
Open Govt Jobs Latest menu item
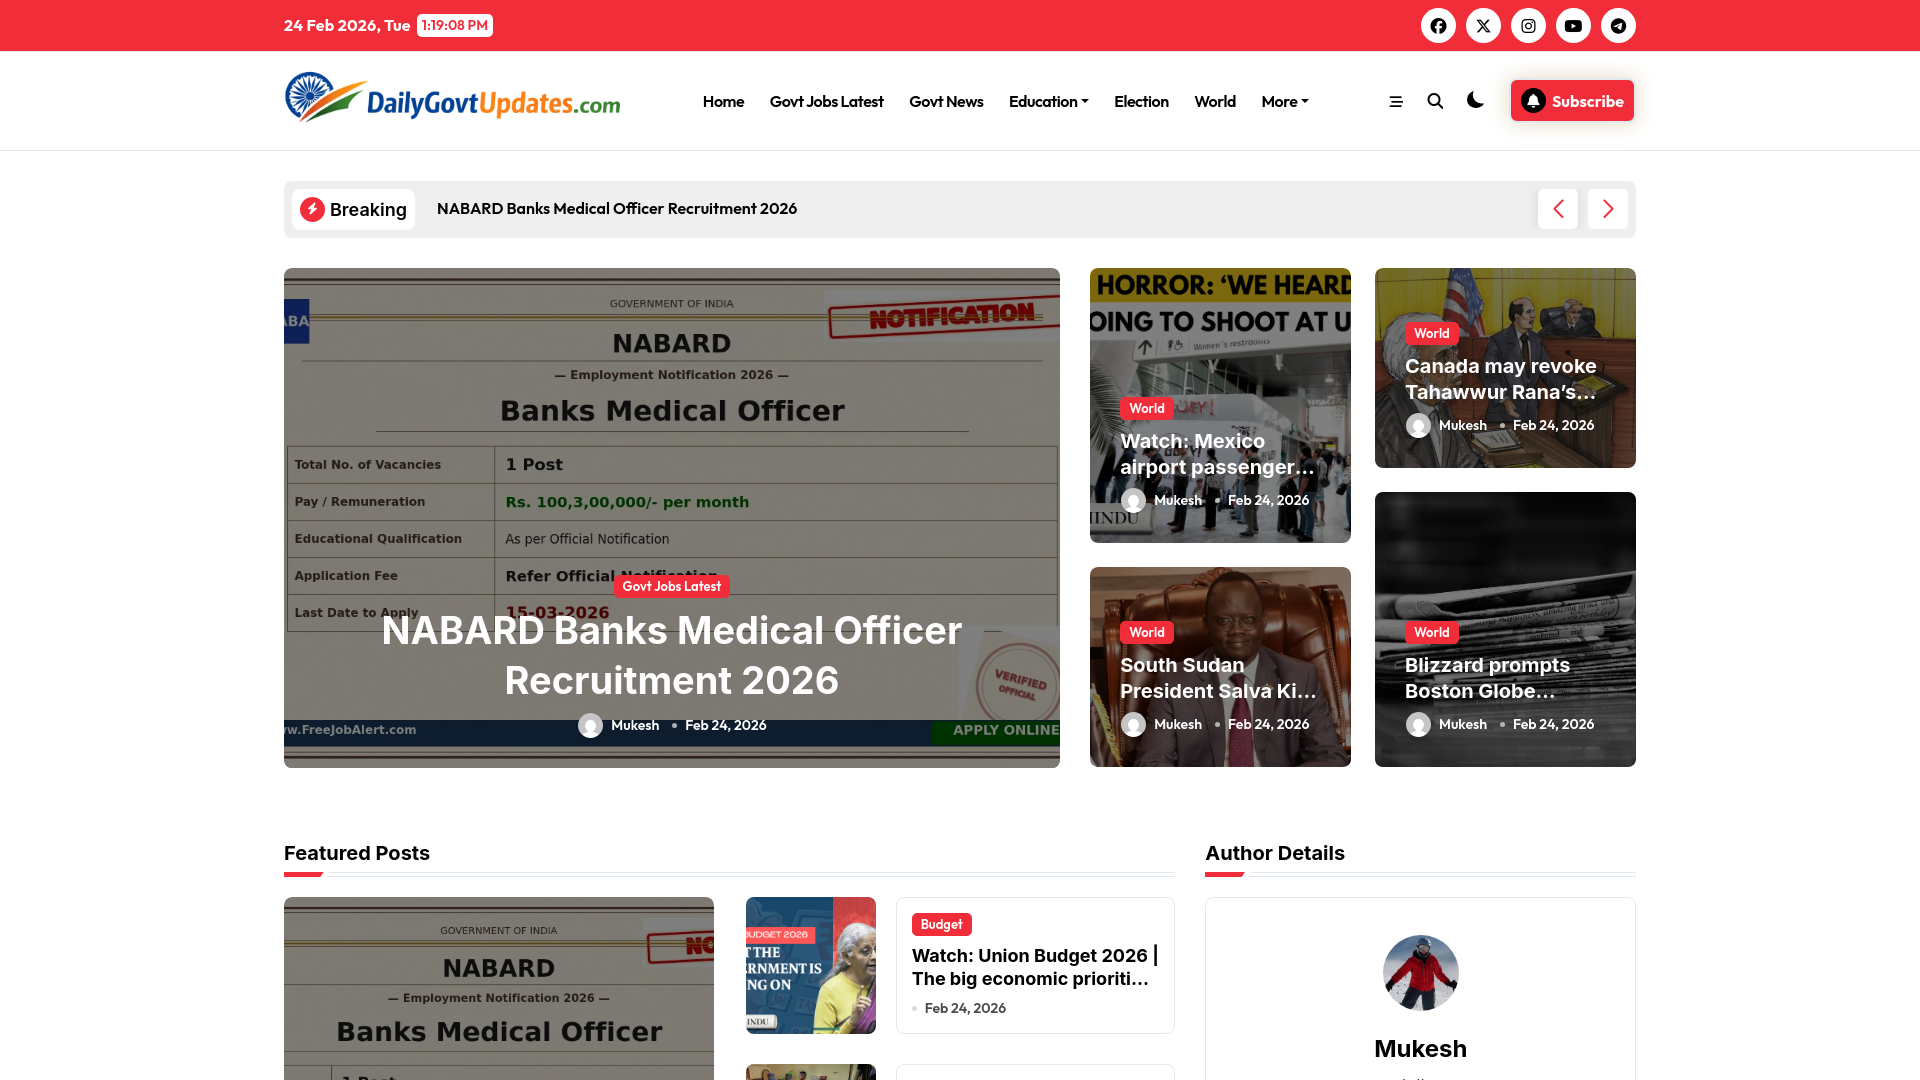[826, 101]
